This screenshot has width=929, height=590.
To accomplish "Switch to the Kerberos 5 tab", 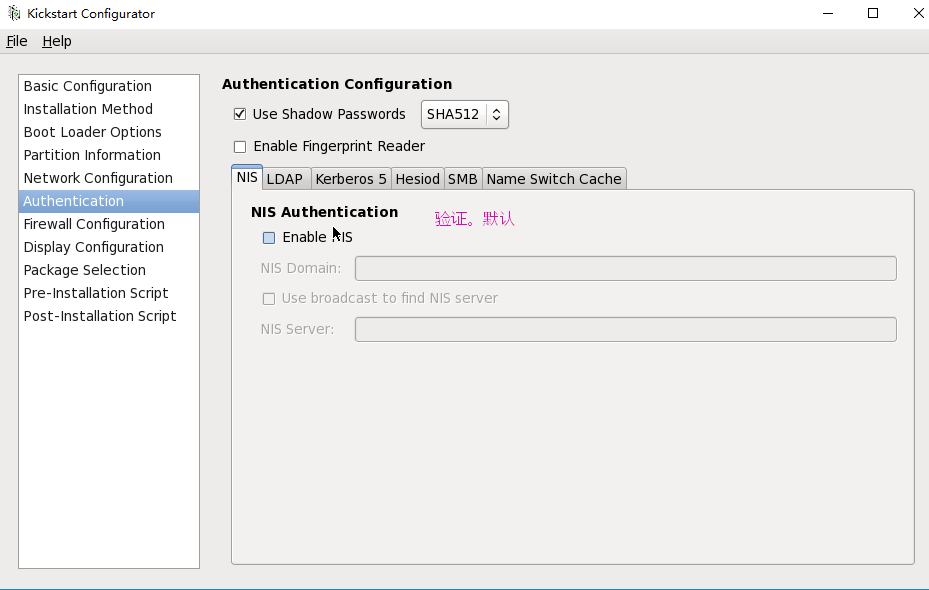I will point(351,179).
